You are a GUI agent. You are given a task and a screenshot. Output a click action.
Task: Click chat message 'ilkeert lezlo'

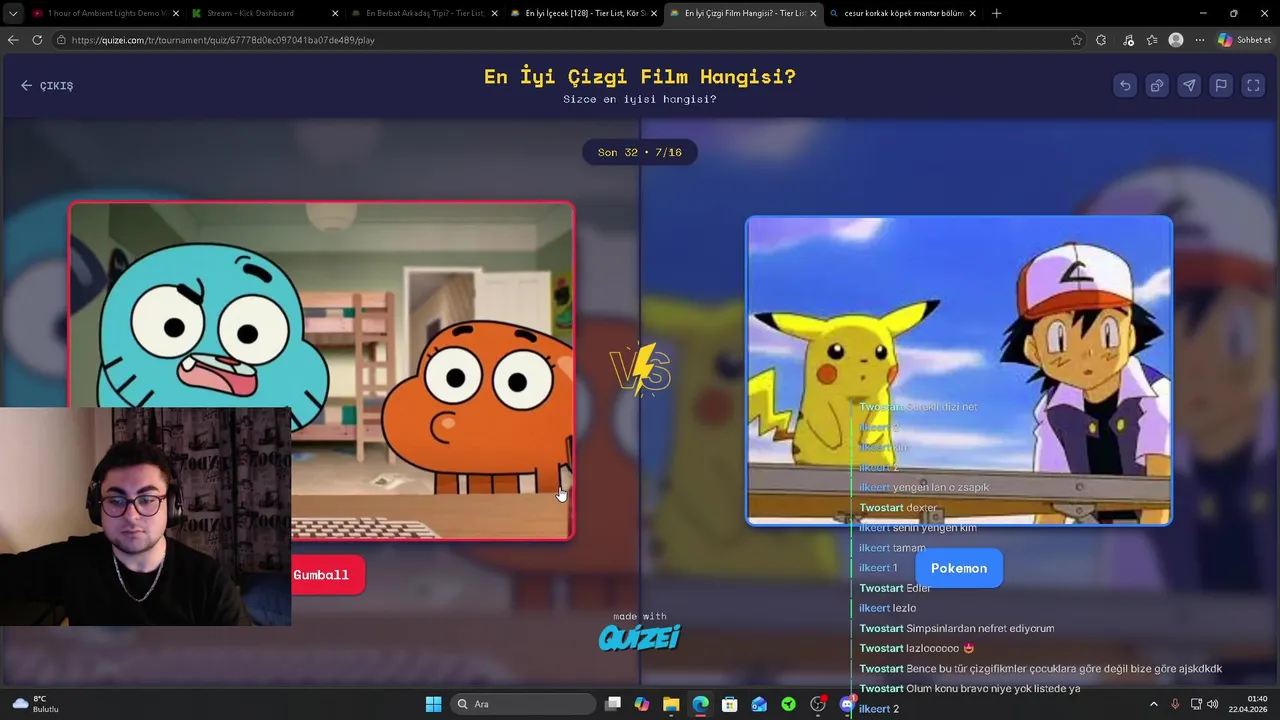pyautogui.click(x=888, y=608)
